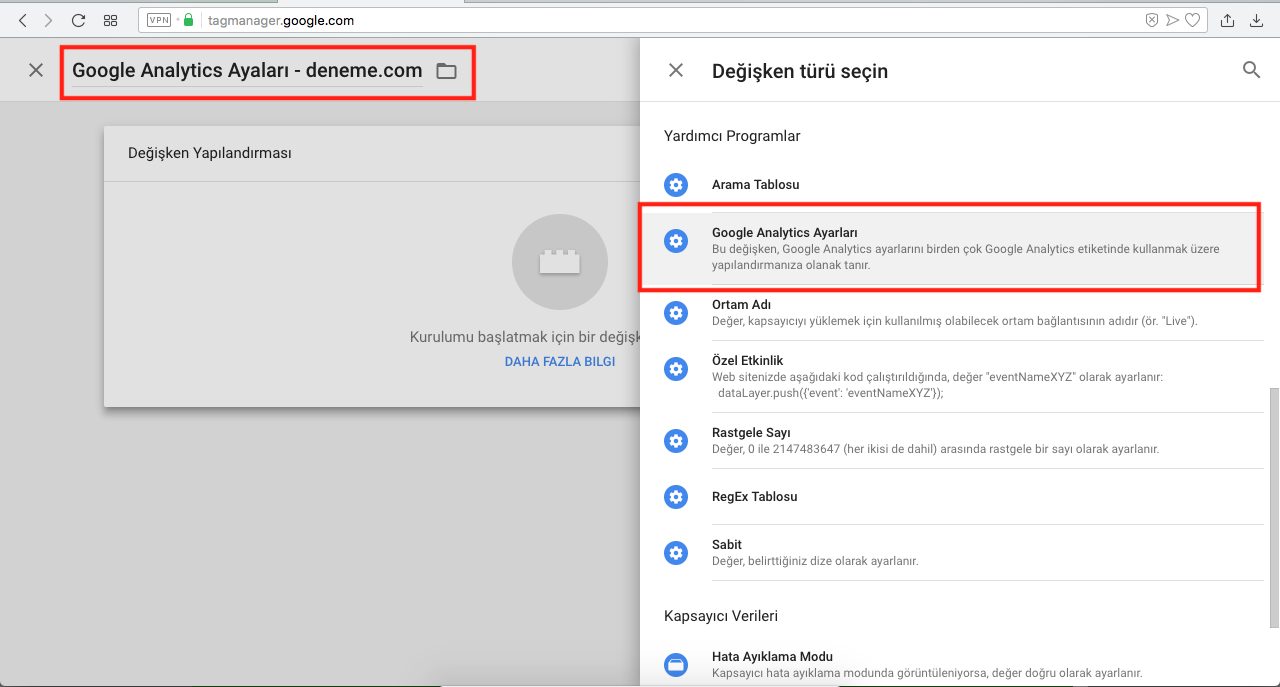Click gear icon next to Ortam Adı
1280x687 pixels.
point(676,313)
